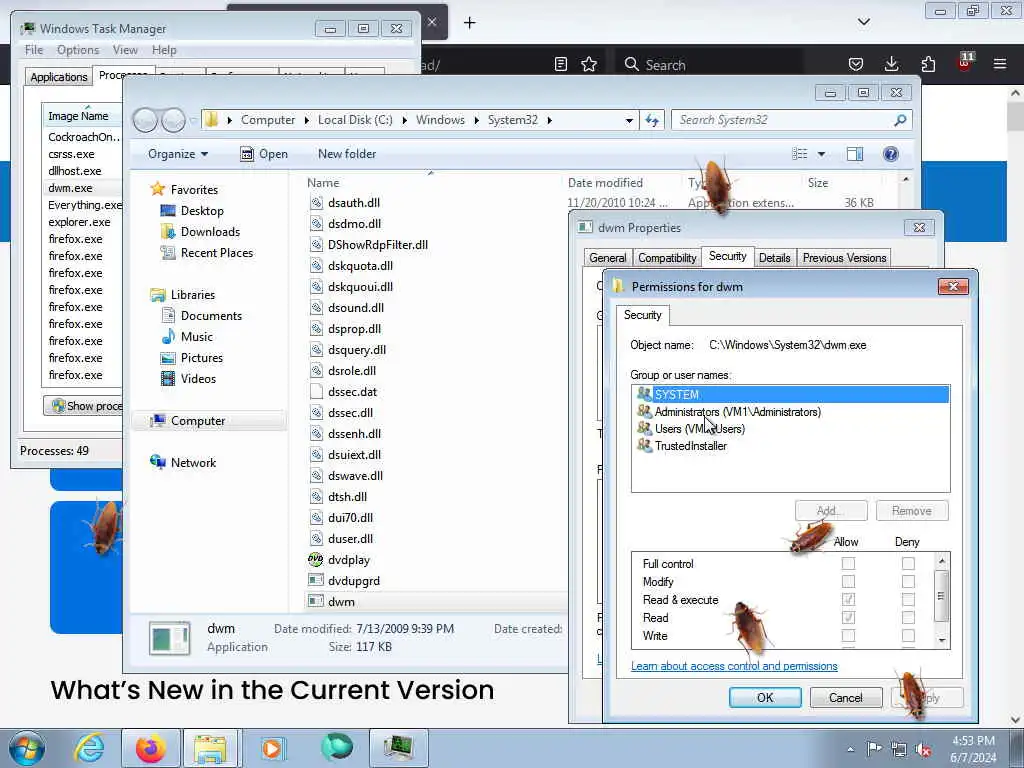Expand the arrow after Computer in breadcrumb
This screenshot has width=1024, height=768.
(307, 120)
